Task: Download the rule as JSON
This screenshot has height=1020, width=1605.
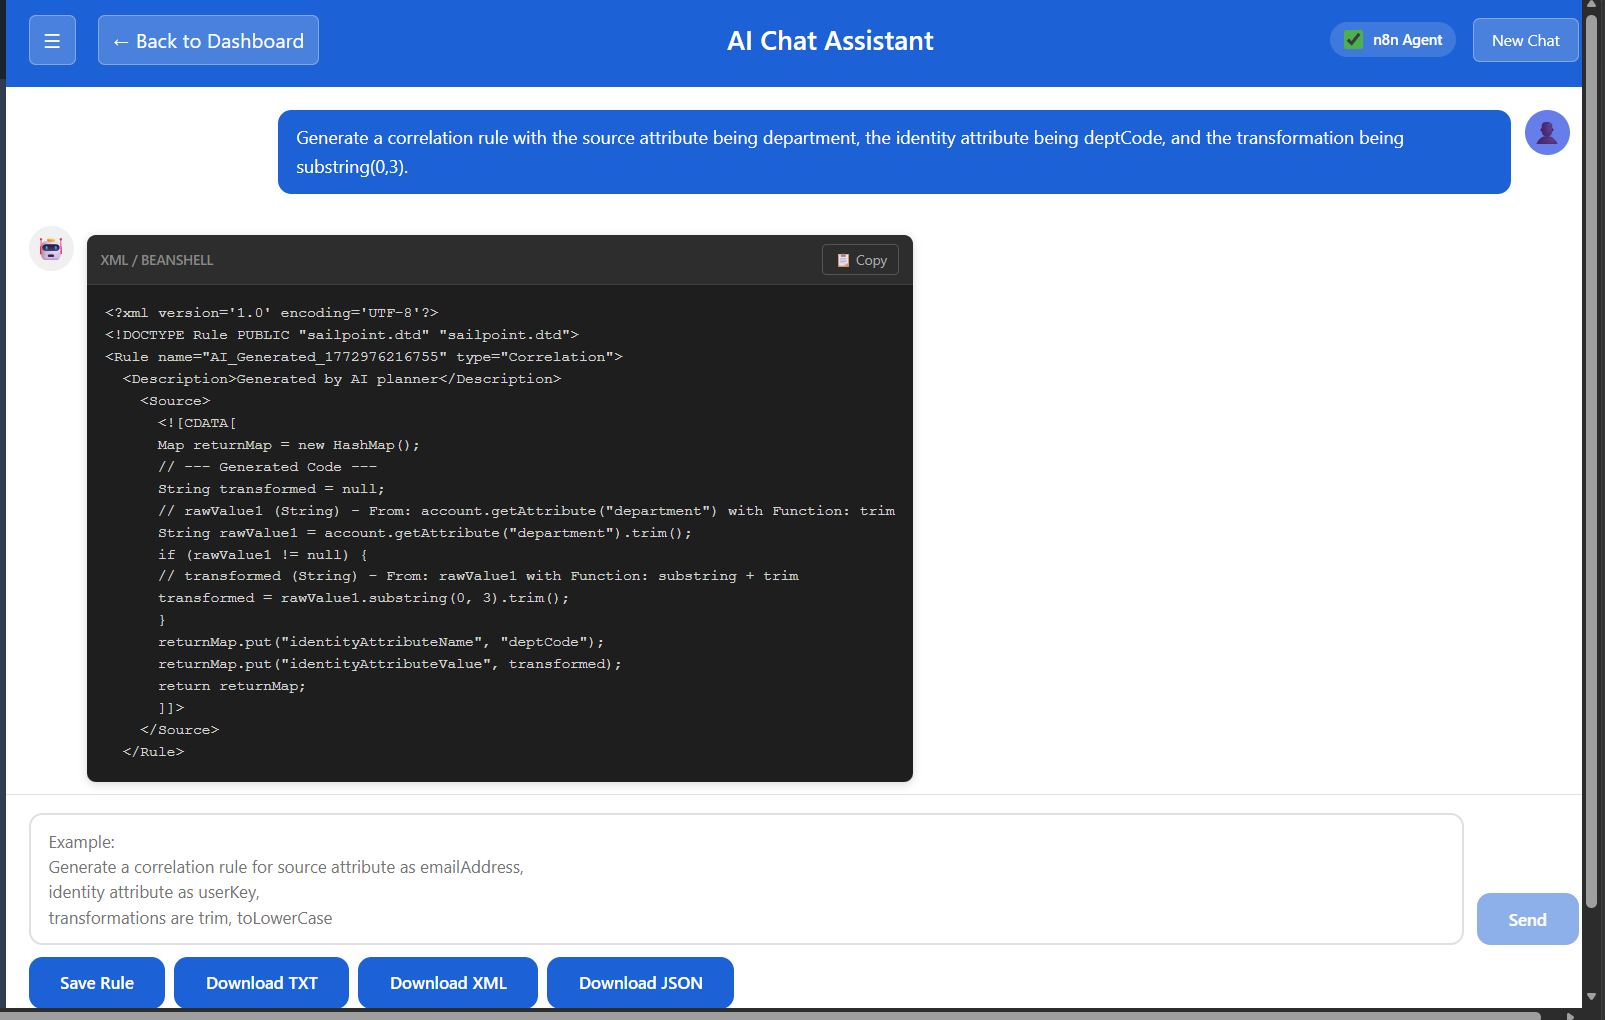Action: (640, 983)
